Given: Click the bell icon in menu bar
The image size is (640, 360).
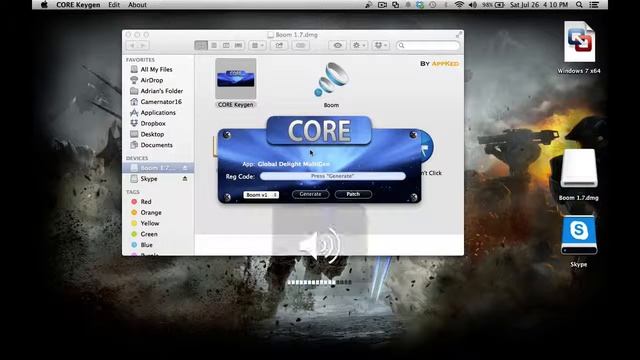Looking at the screenshot, I should pos(408,5).
